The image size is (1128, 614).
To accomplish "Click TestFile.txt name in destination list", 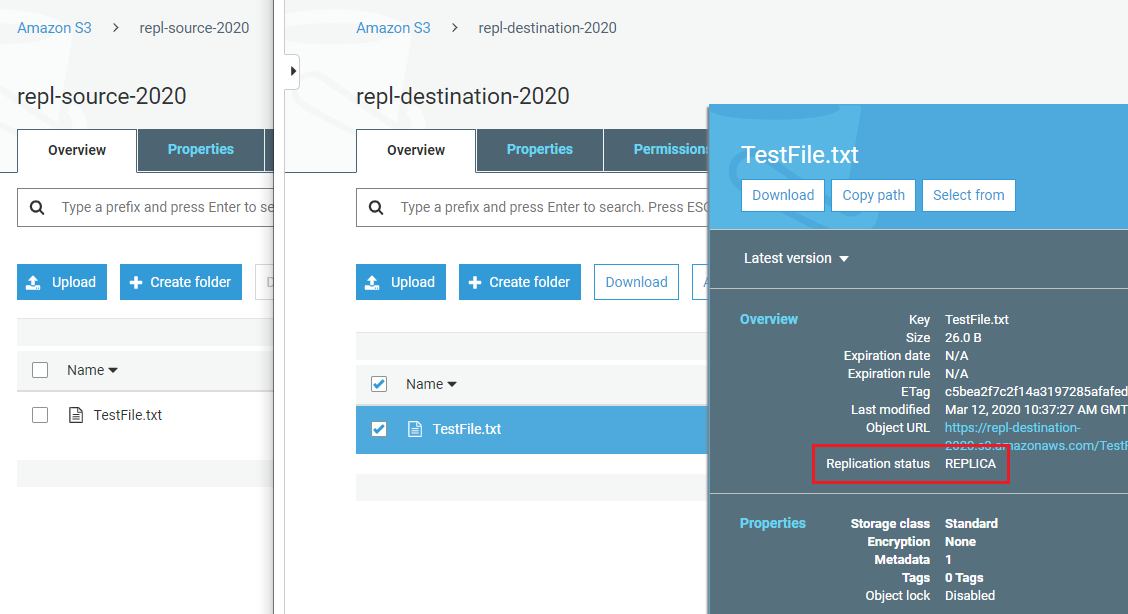I will tap(466, 429).
